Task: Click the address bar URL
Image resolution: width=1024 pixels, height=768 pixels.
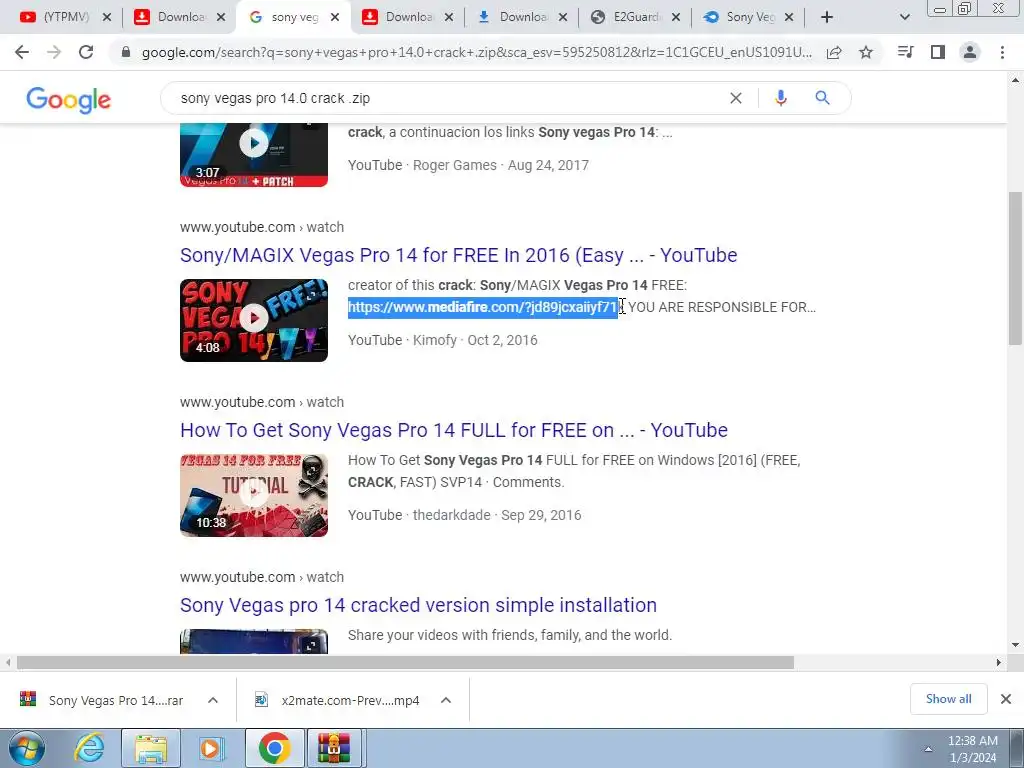Action: point(477,52)
